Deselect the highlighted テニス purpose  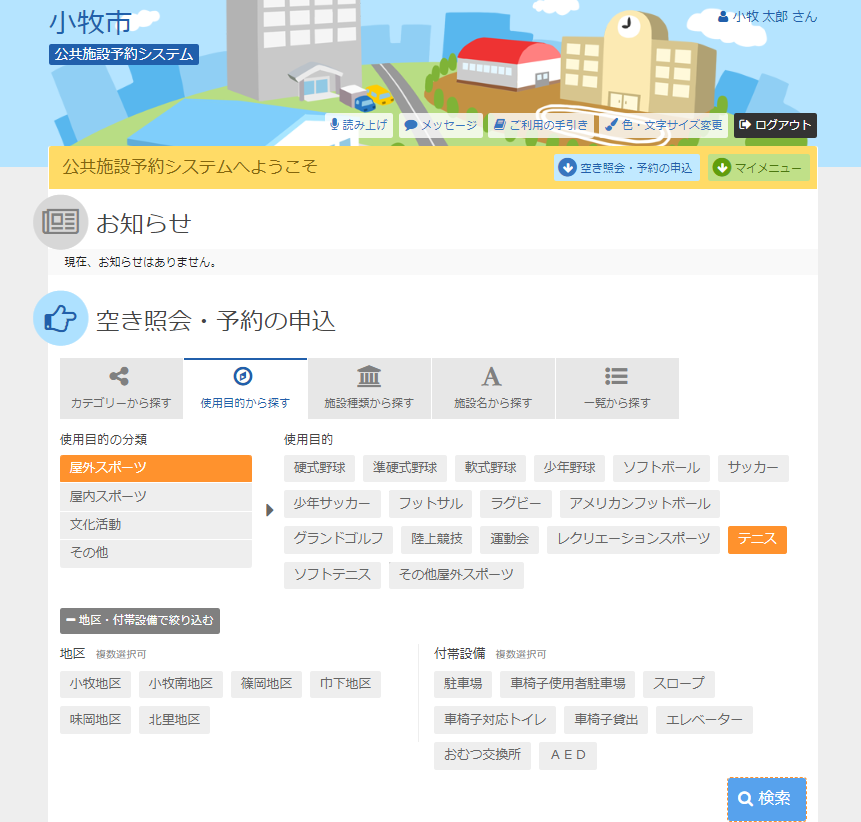(x=757, y=538)
